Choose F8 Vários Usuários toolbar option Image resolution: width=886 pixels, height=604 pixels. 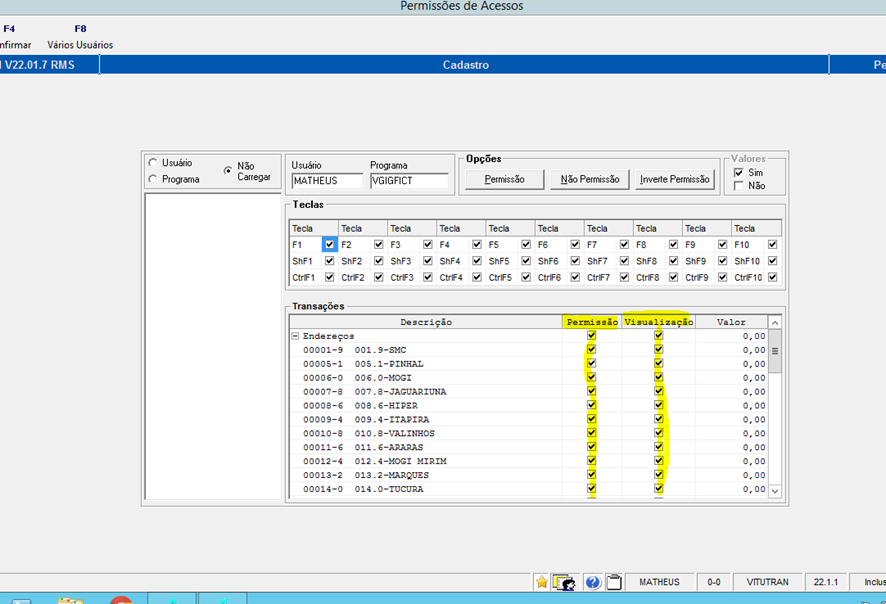tap(80, 37)
